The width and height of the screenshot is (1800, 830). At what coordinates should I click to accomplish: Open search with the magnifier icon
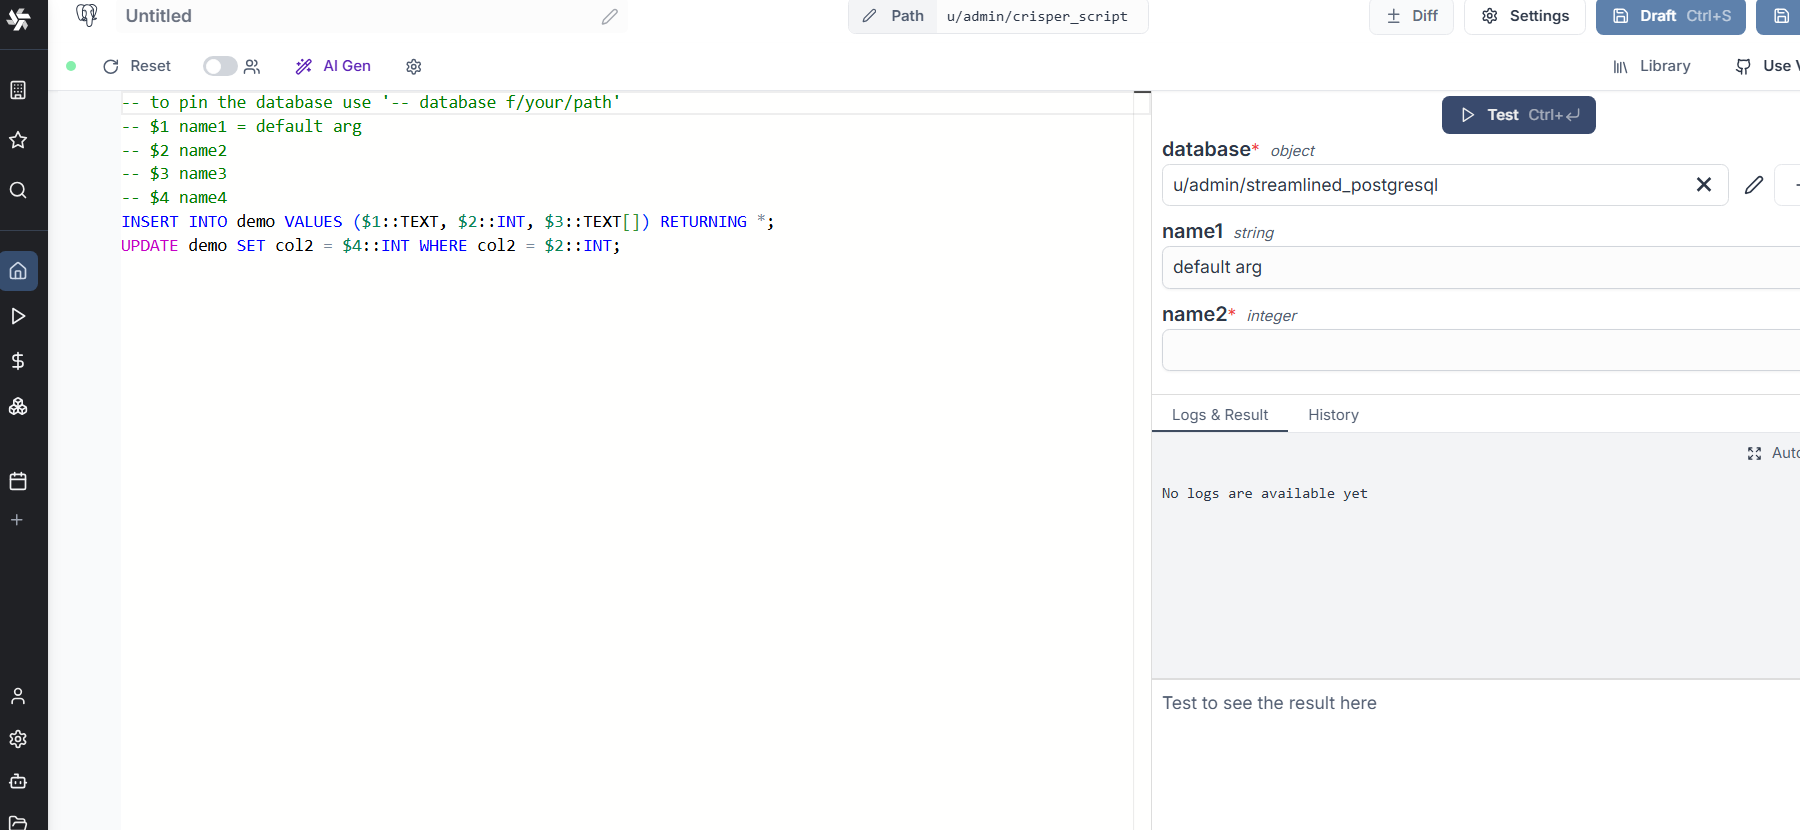tap(18, 190)
